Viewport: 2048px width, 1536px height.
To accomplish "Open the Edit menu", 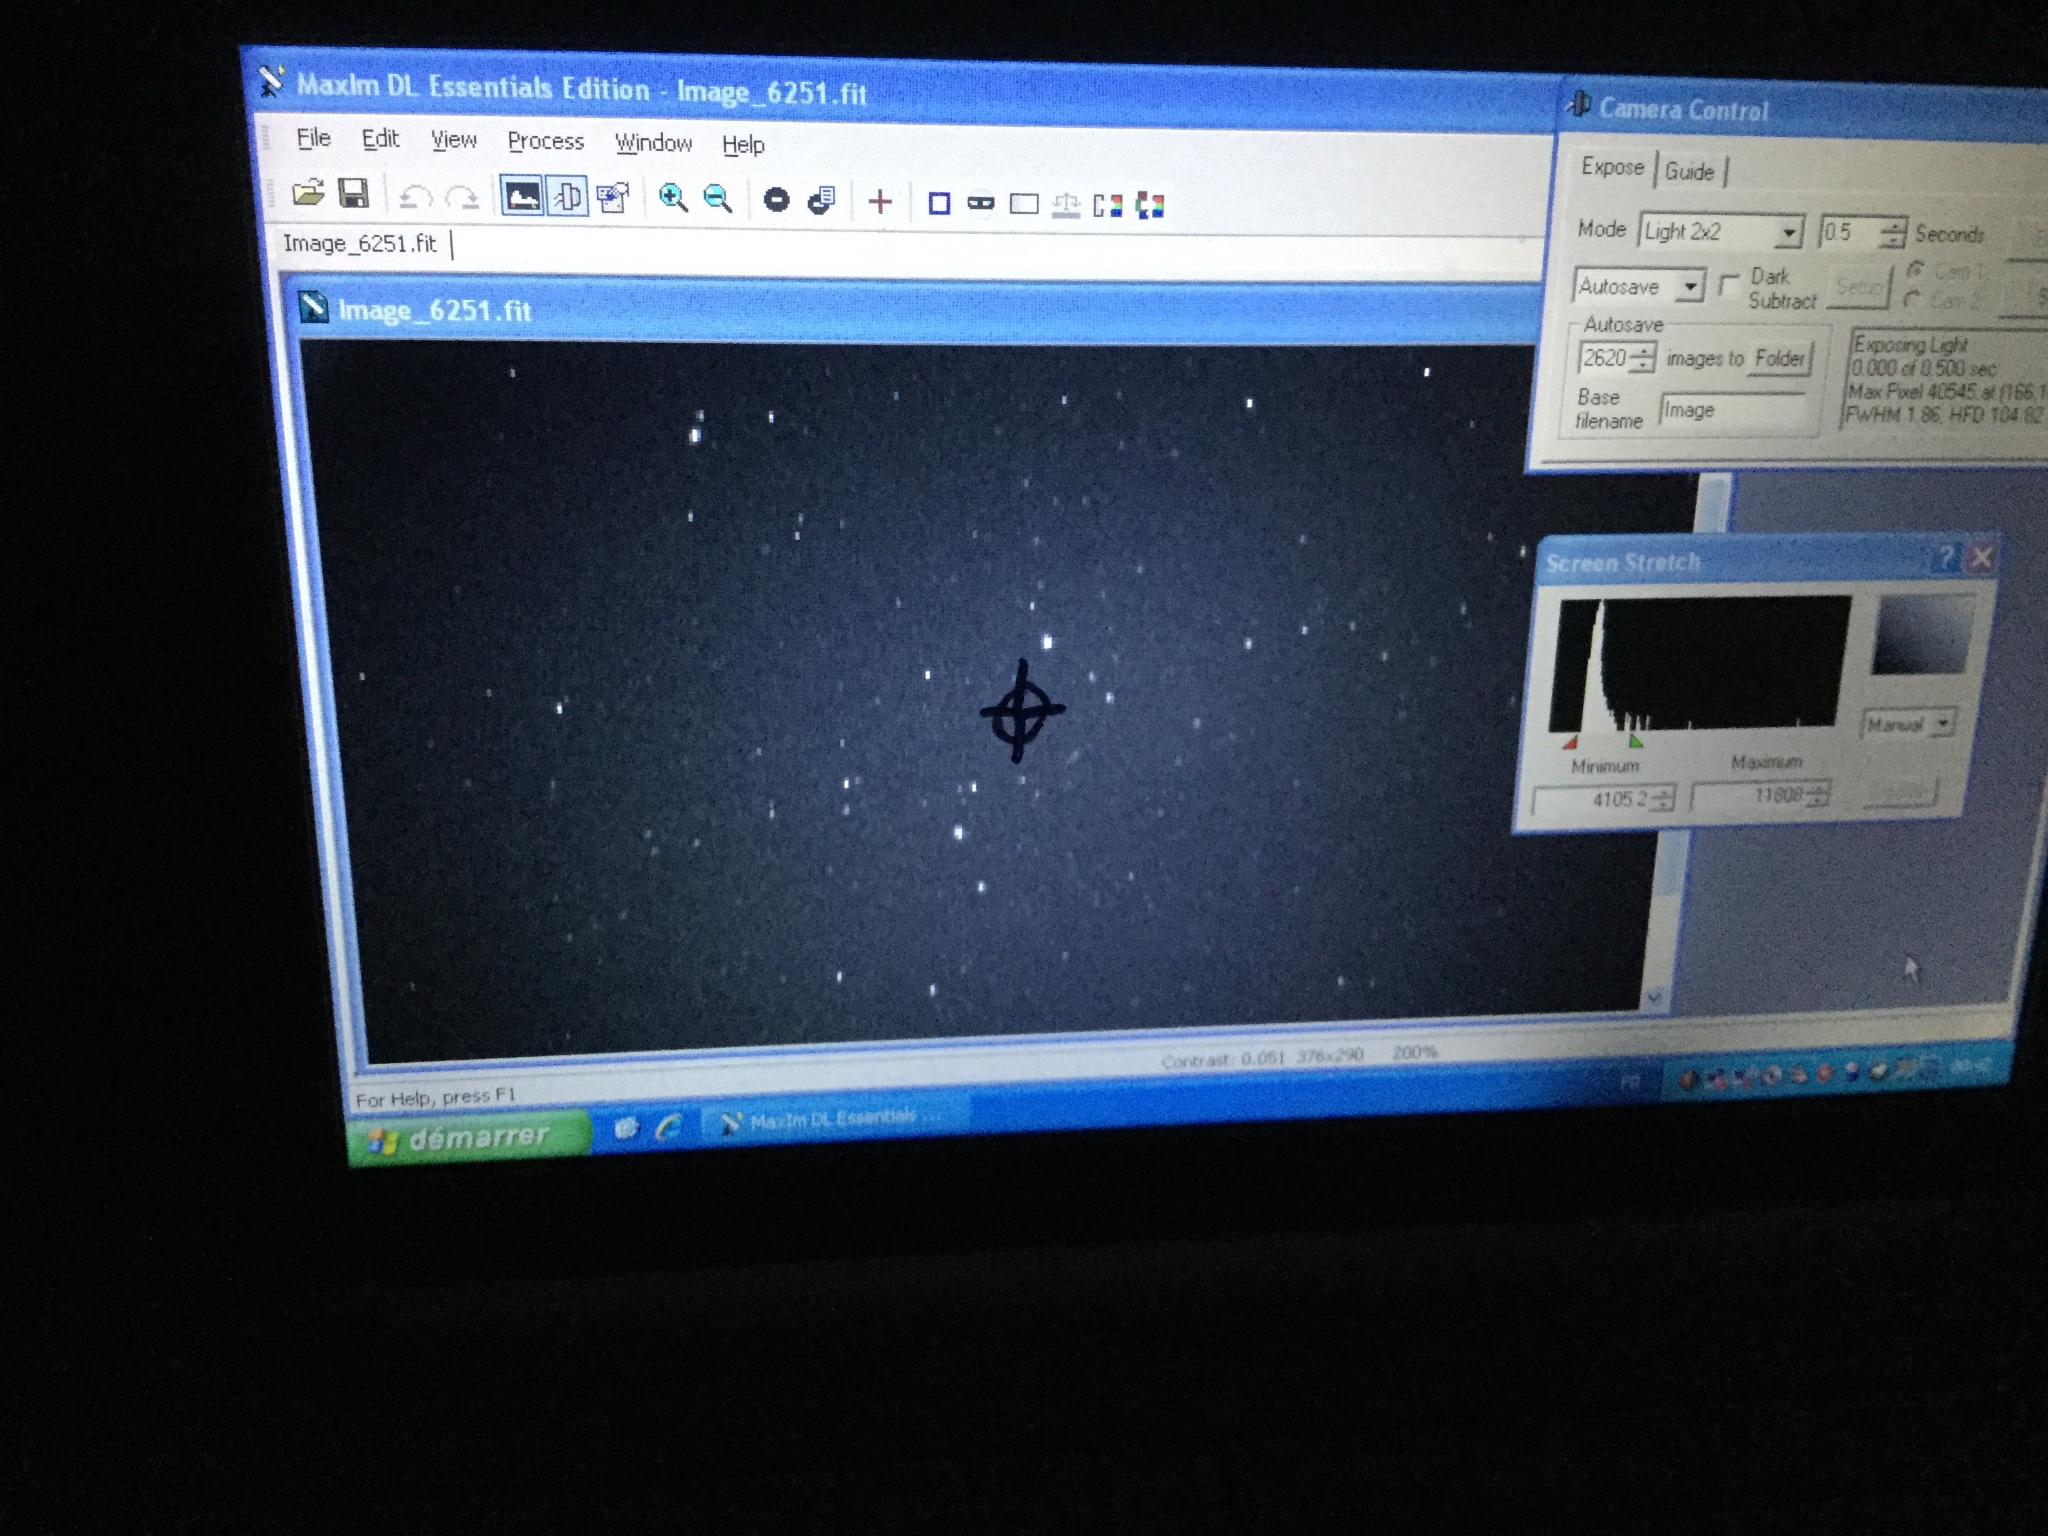I will tap(380, 139).
